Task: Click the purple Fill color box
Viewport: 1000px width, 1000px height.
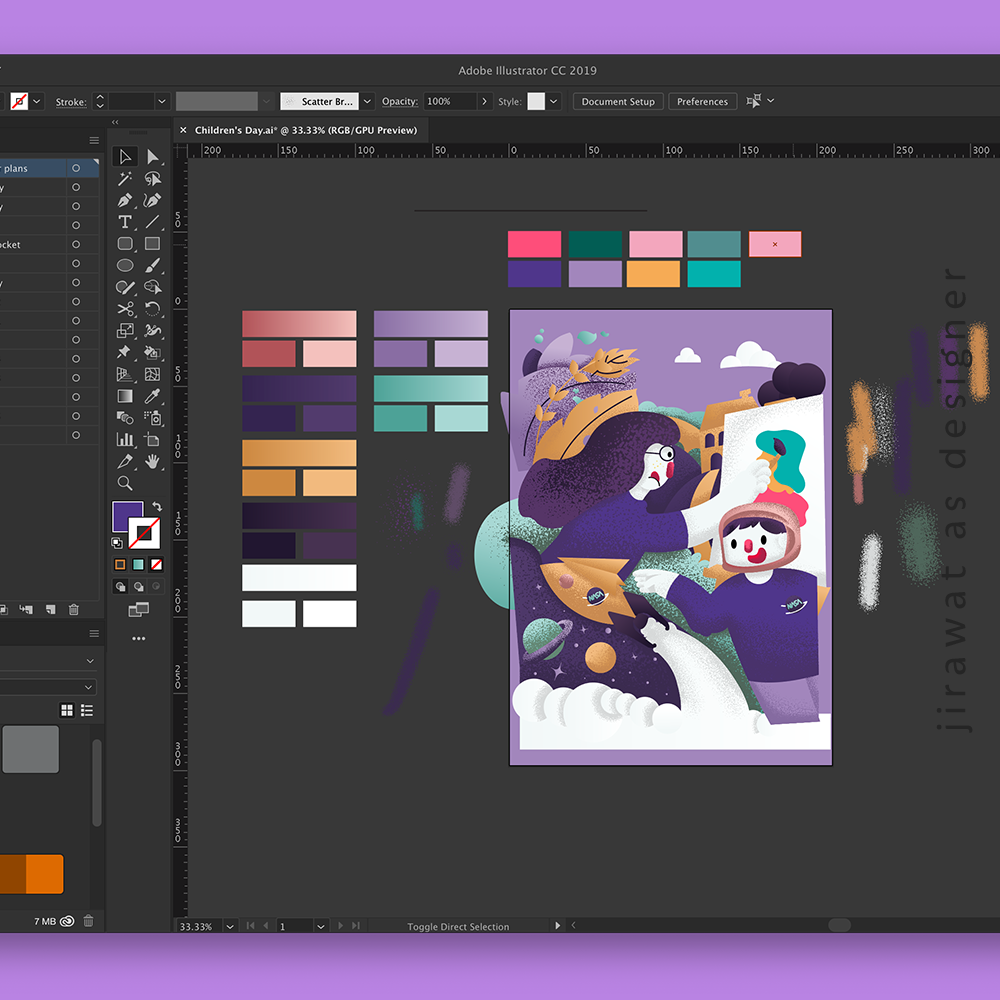Action: pyautogui.click(x=128, y=517)
